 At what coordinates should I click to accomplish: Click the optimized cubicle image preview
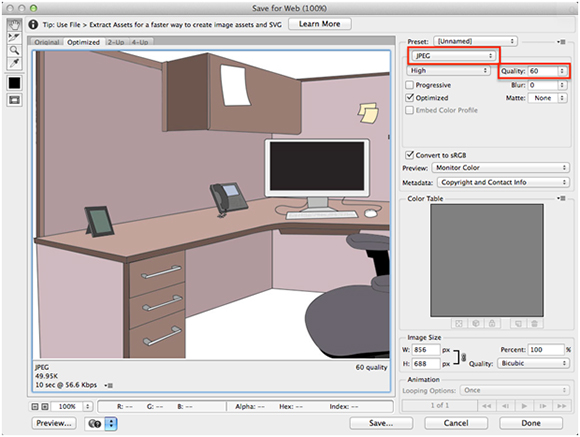click(212, 205)
